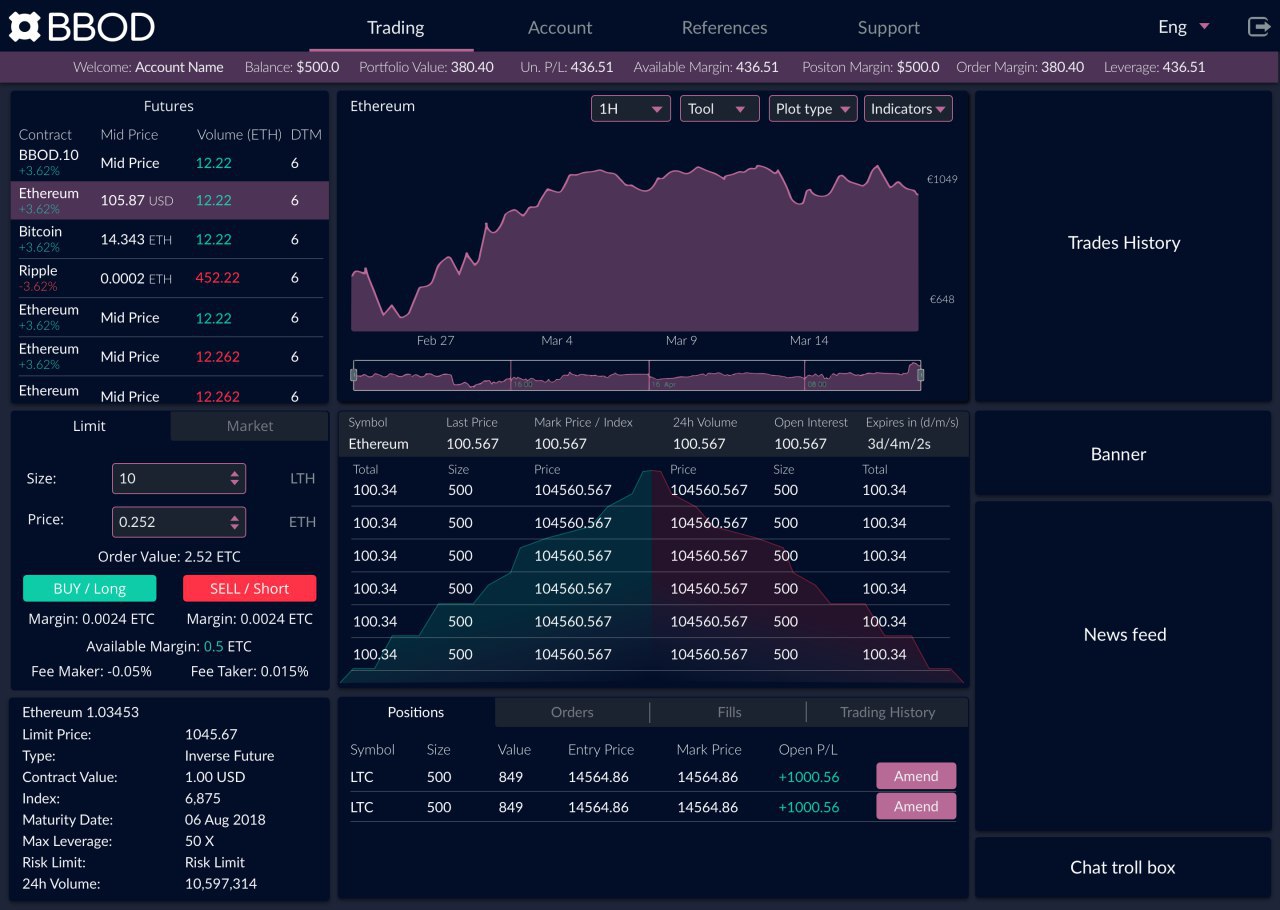Screen dimensions: 1280x910
Task: Show the Positions tab
Action: point(416,712)
